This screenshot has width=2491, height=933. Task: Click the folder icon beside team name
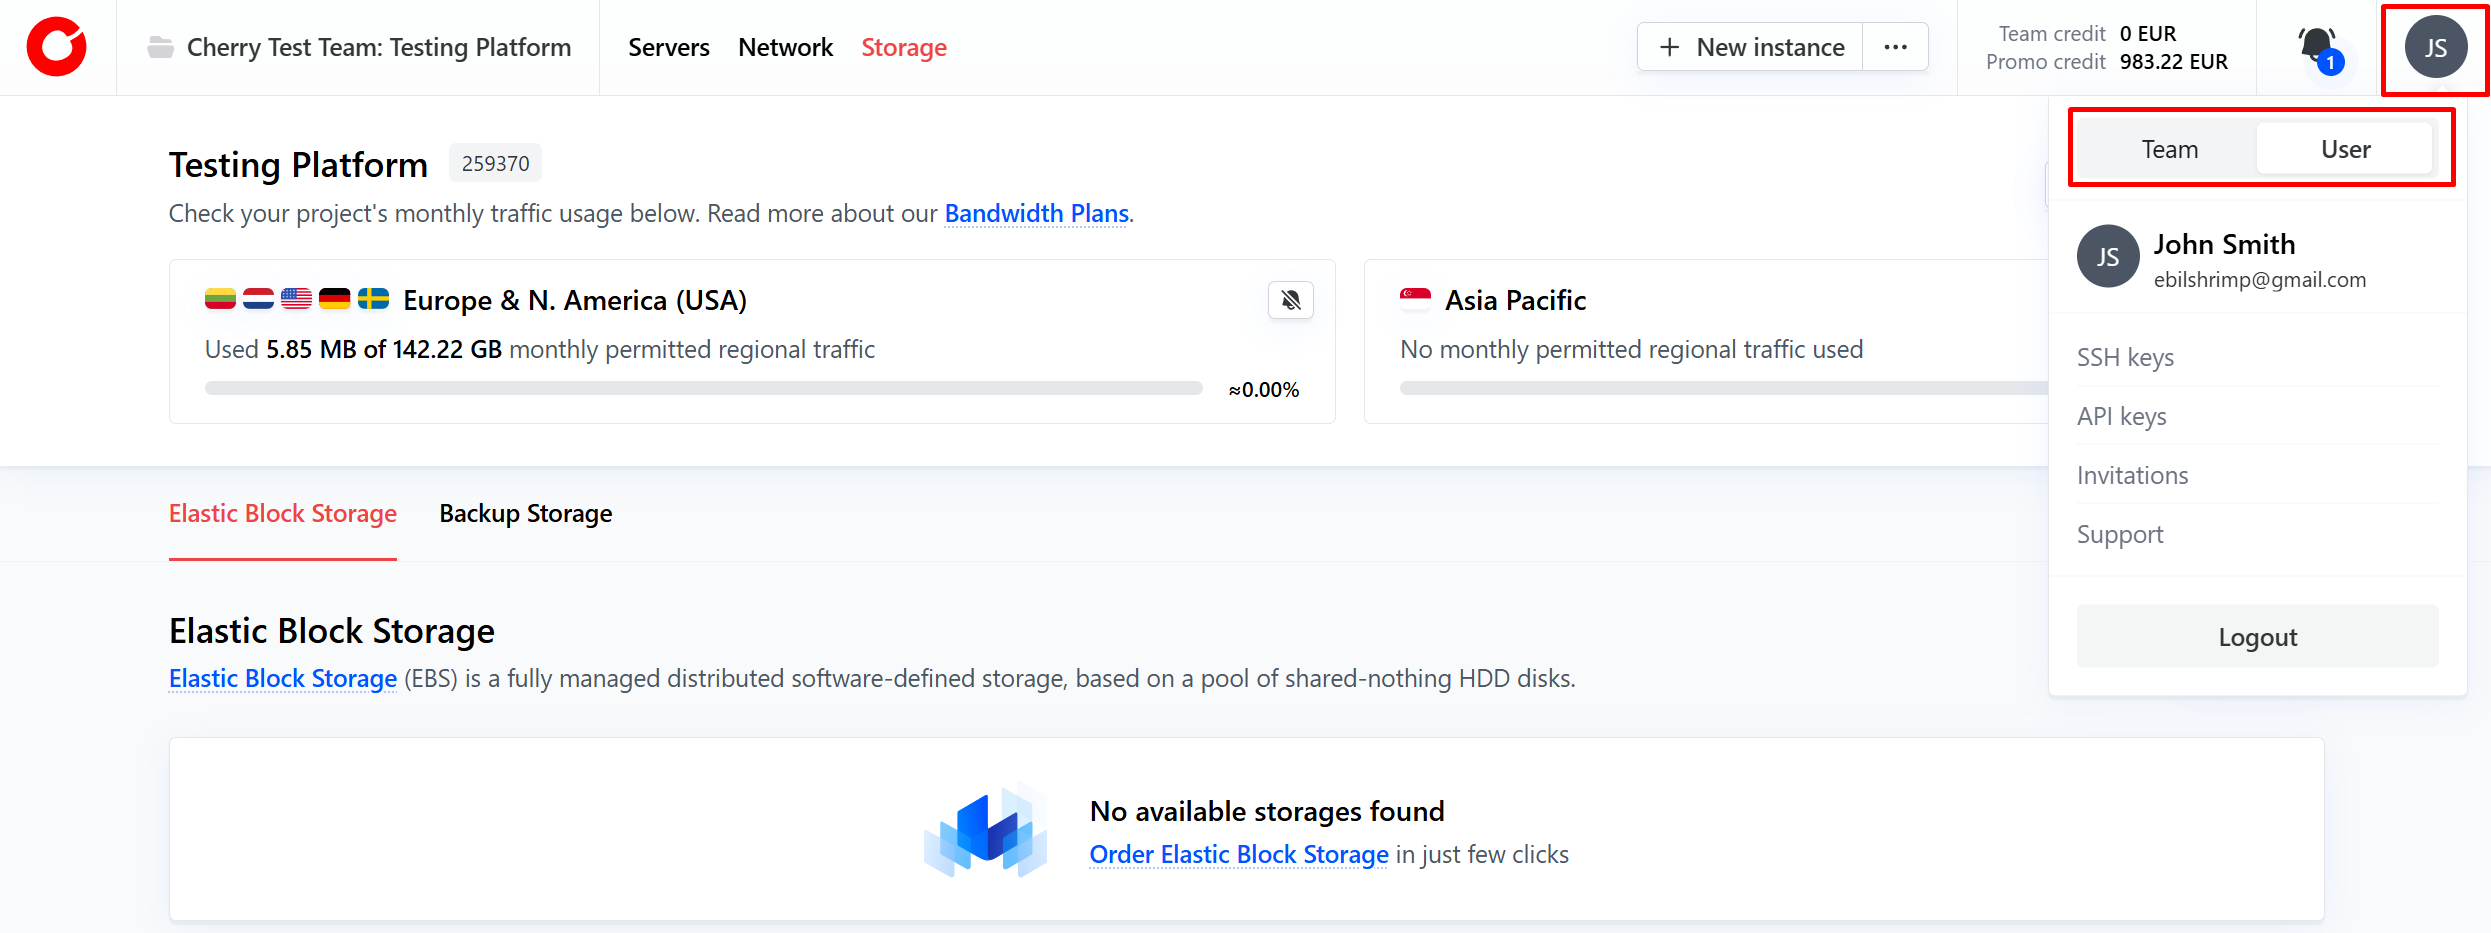coord(160,47)
